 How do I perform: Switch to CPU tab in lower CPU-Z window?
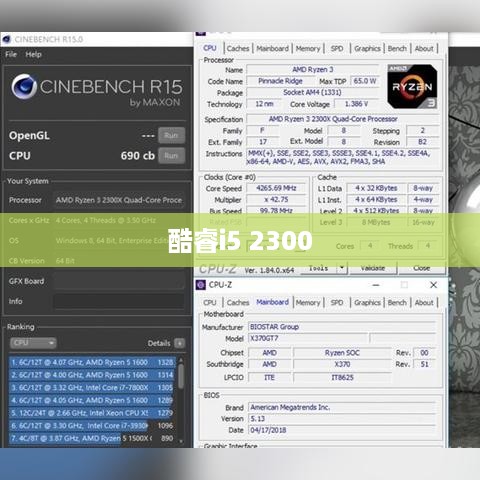pyautogui.click(x=210, y=303)
